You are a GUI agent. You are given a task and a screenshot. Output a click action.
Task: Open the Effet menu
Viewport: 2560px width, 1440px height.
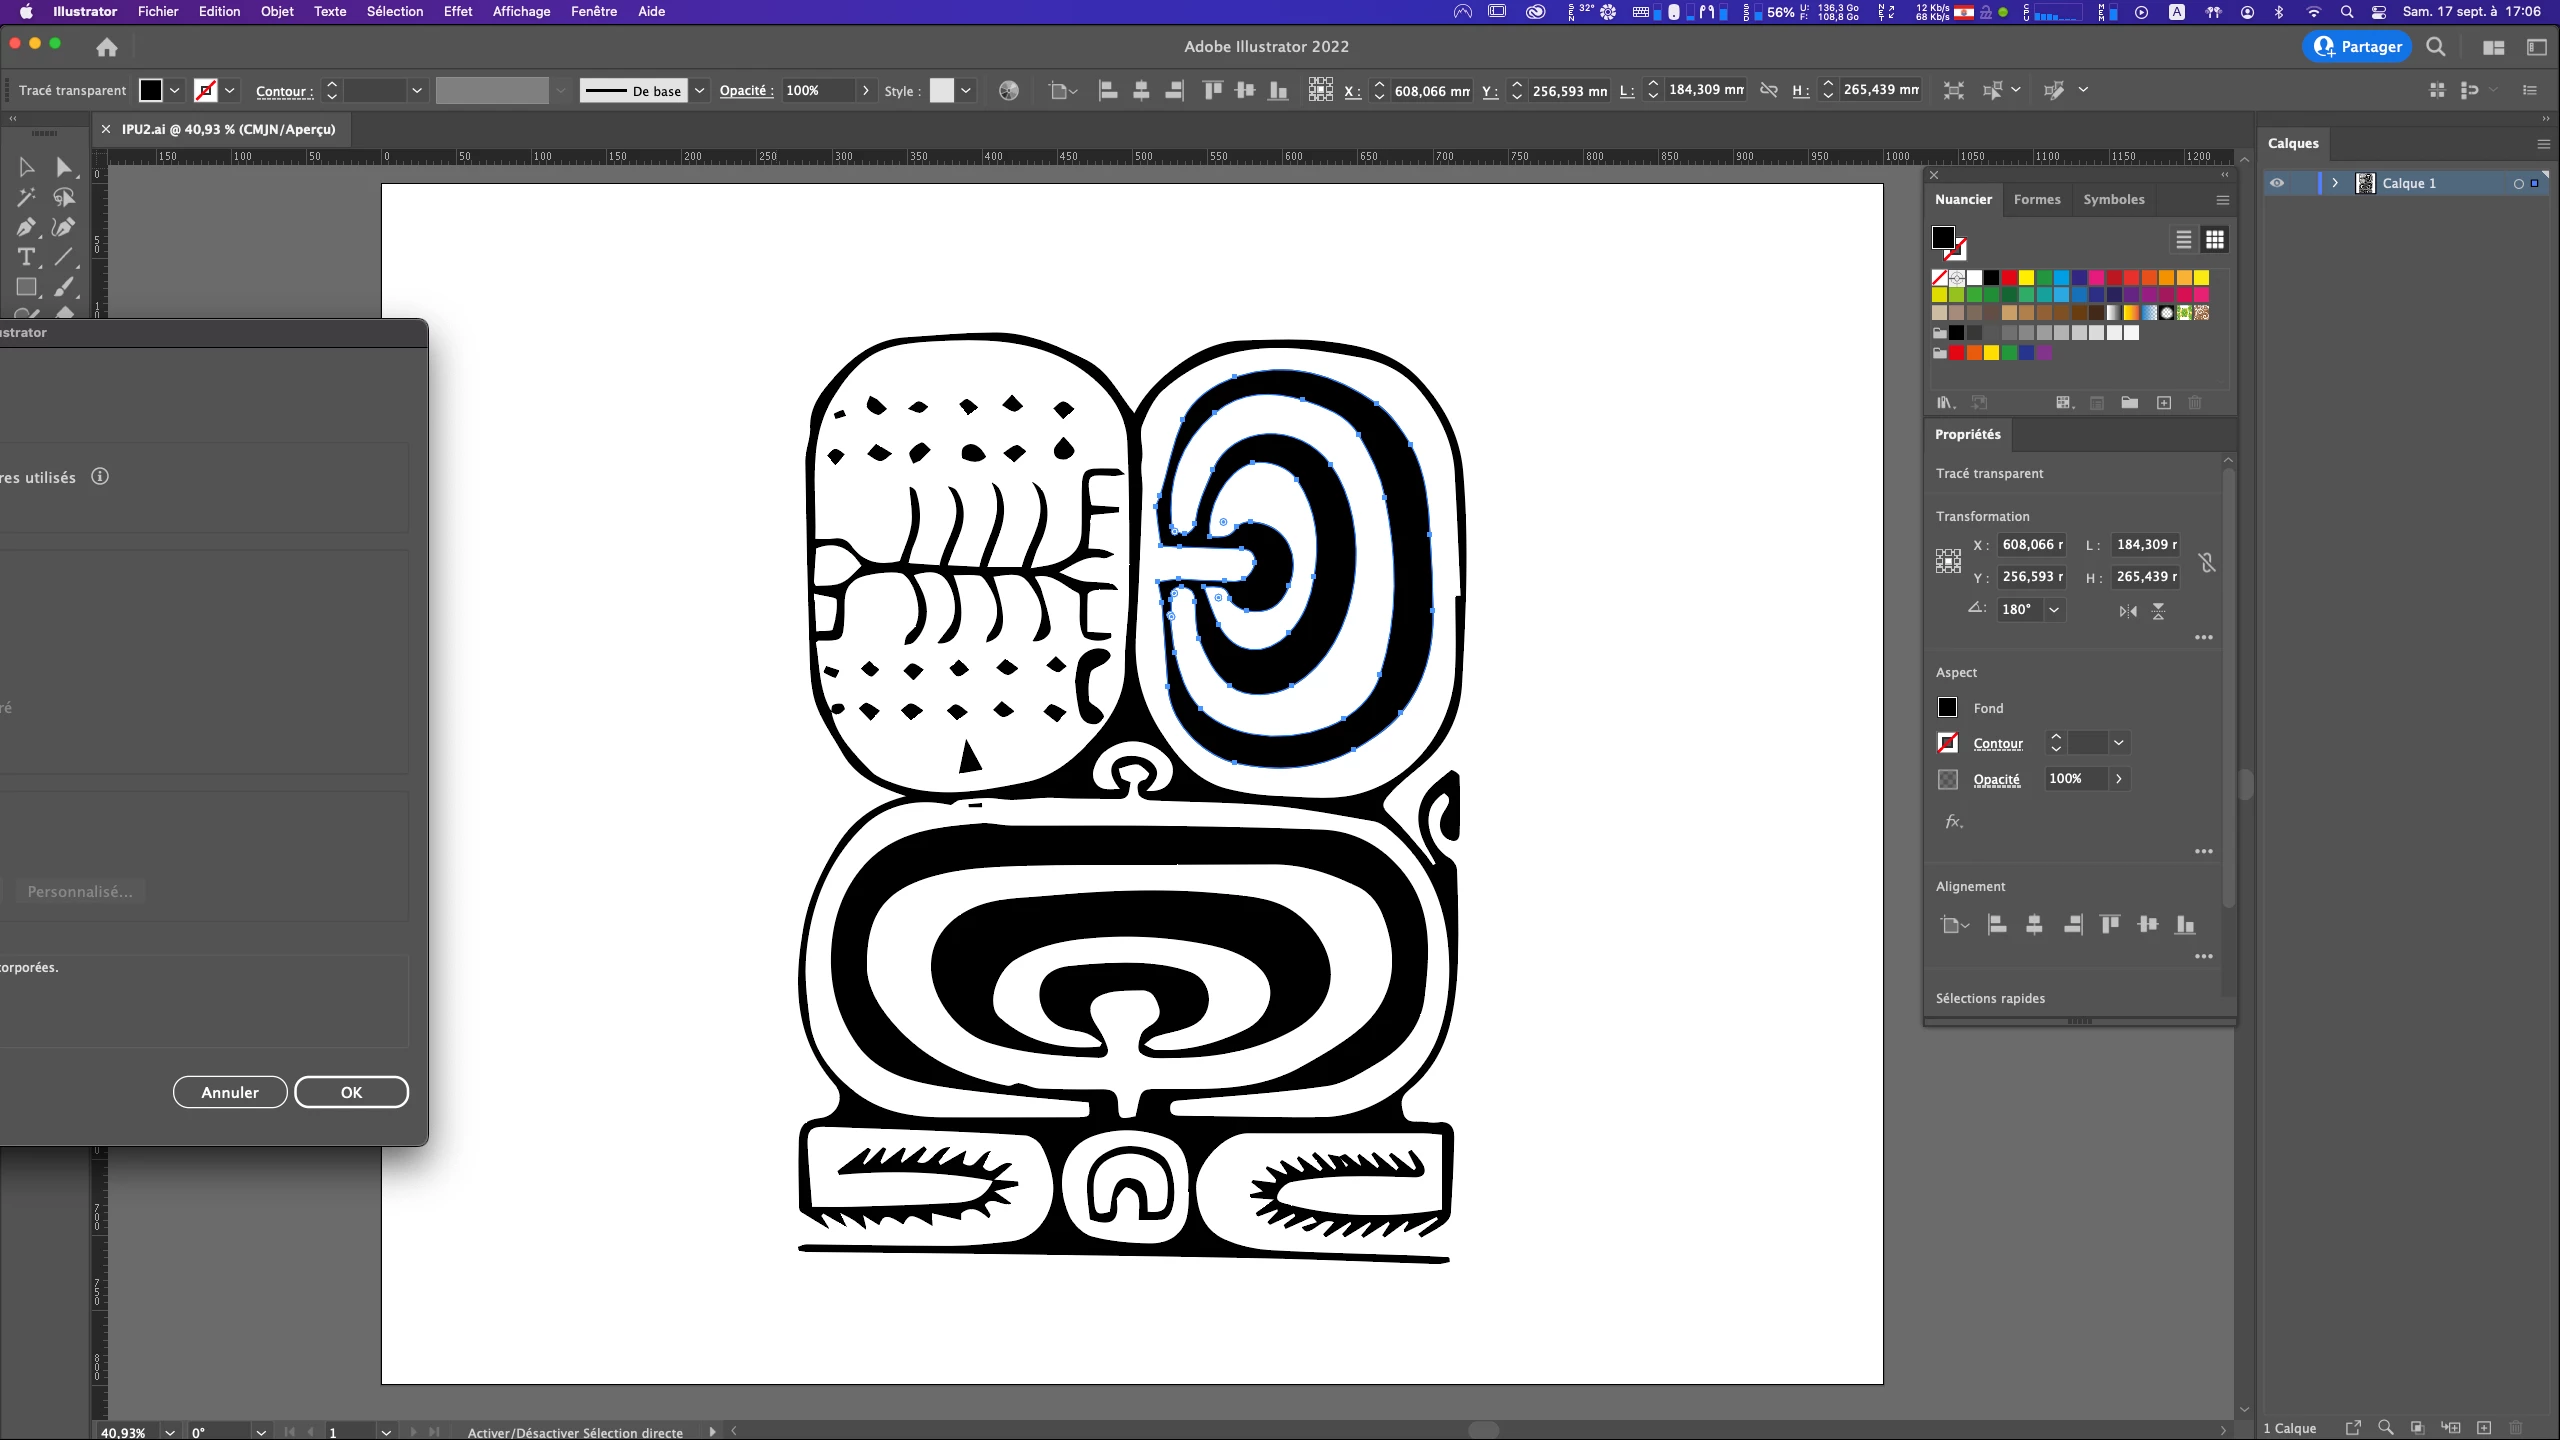point(458,11)
